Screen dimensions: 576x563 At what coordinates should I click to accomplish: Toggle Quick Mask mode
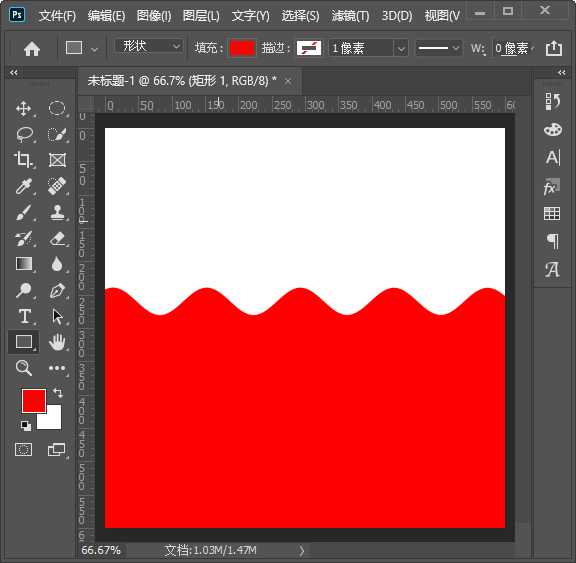(24, 450)
